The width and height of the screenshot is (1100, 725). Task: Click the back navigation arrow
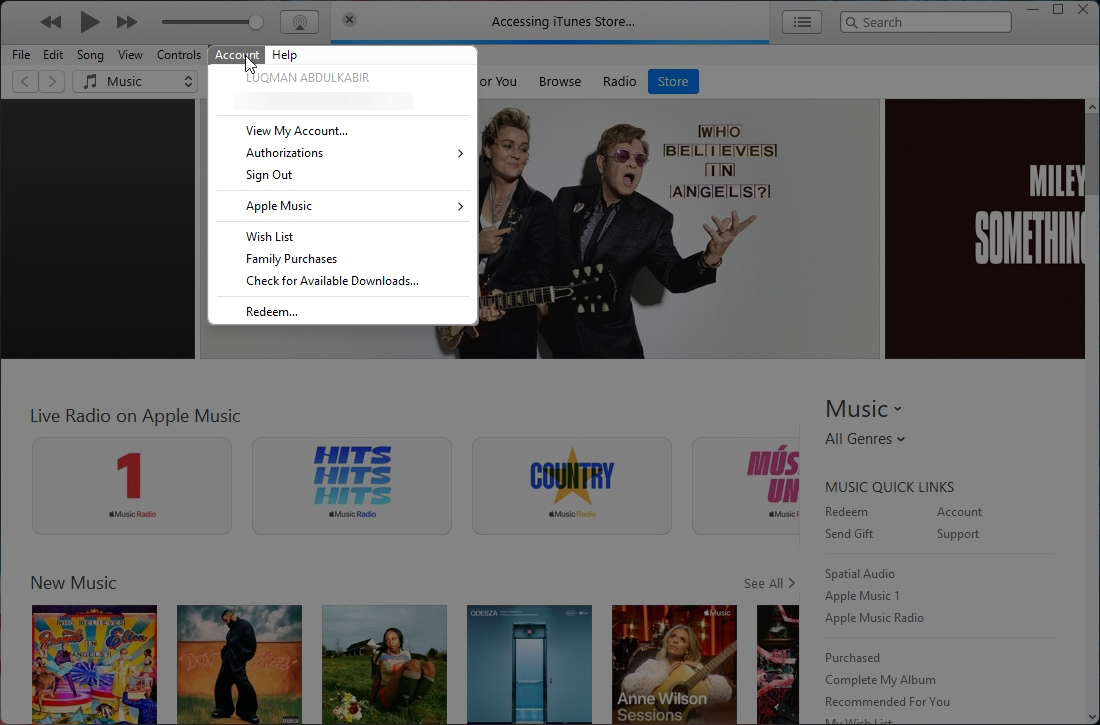click(x=24, y=81)
